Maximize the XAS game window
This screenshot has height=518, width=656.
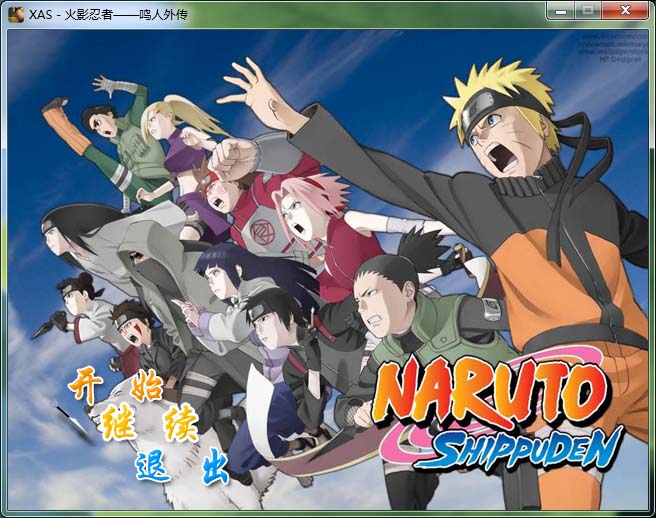[588, 11]
